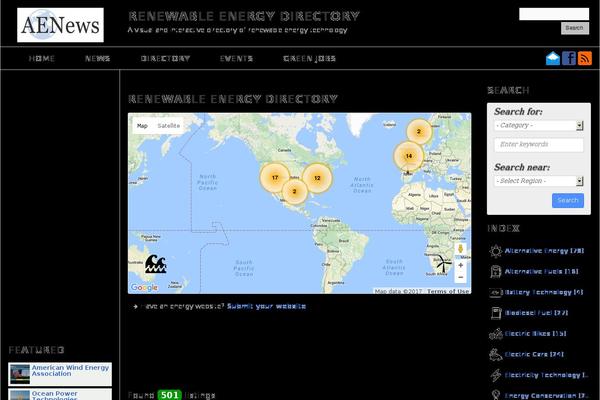600x400 pixels.
Task: Open the Alternative Energy category link
Action: pyautogui.click(x=544, y=251)
